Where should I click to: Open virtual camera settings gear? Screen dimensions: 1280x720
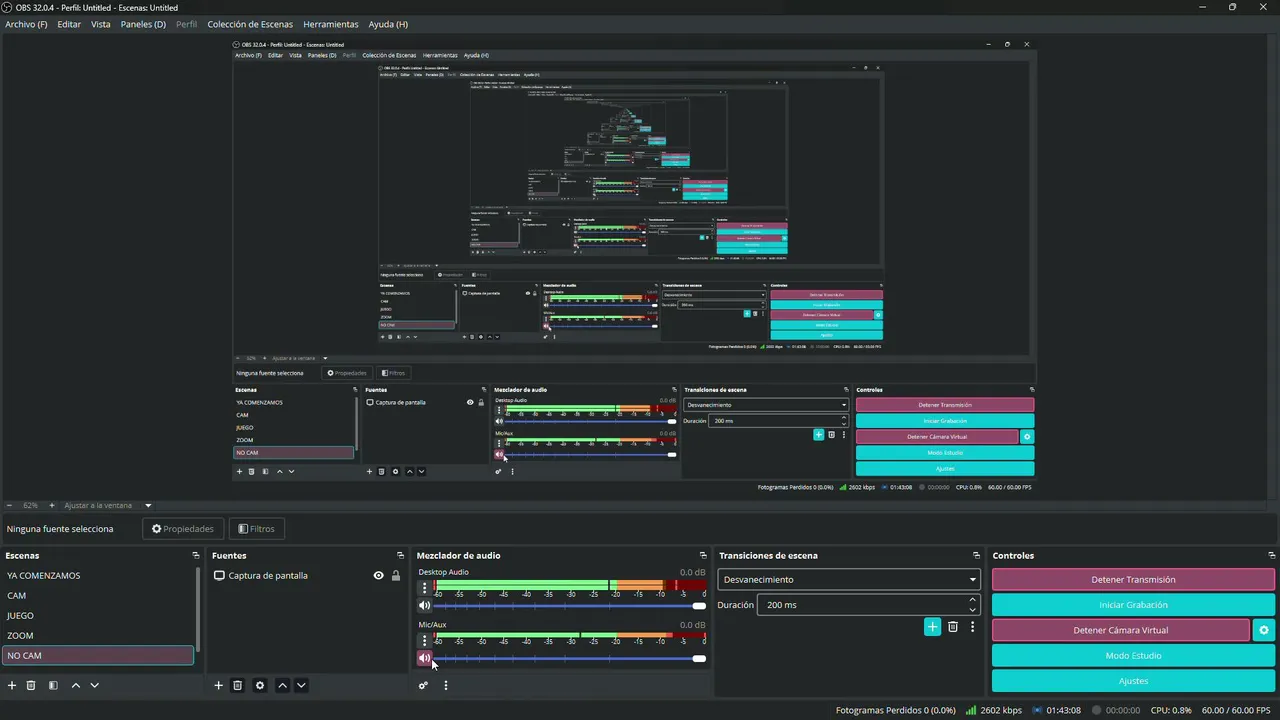click(x=1264, y=630)
